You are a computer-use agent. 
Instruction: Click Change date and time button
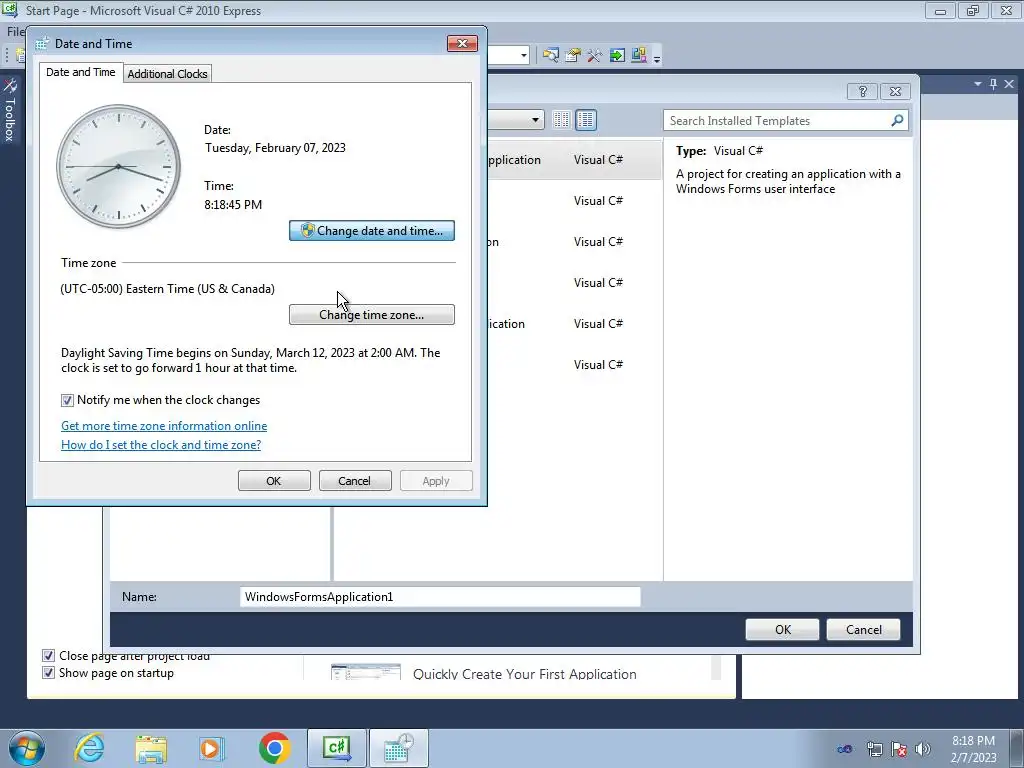tap(372, 231)
